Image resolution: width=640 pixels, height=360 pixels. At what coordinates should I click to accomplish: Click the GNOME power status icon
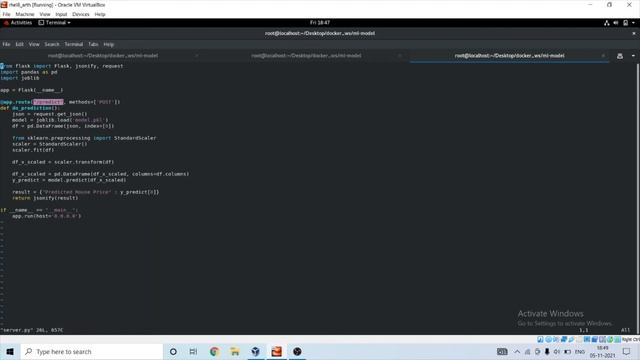click(625, 23)
